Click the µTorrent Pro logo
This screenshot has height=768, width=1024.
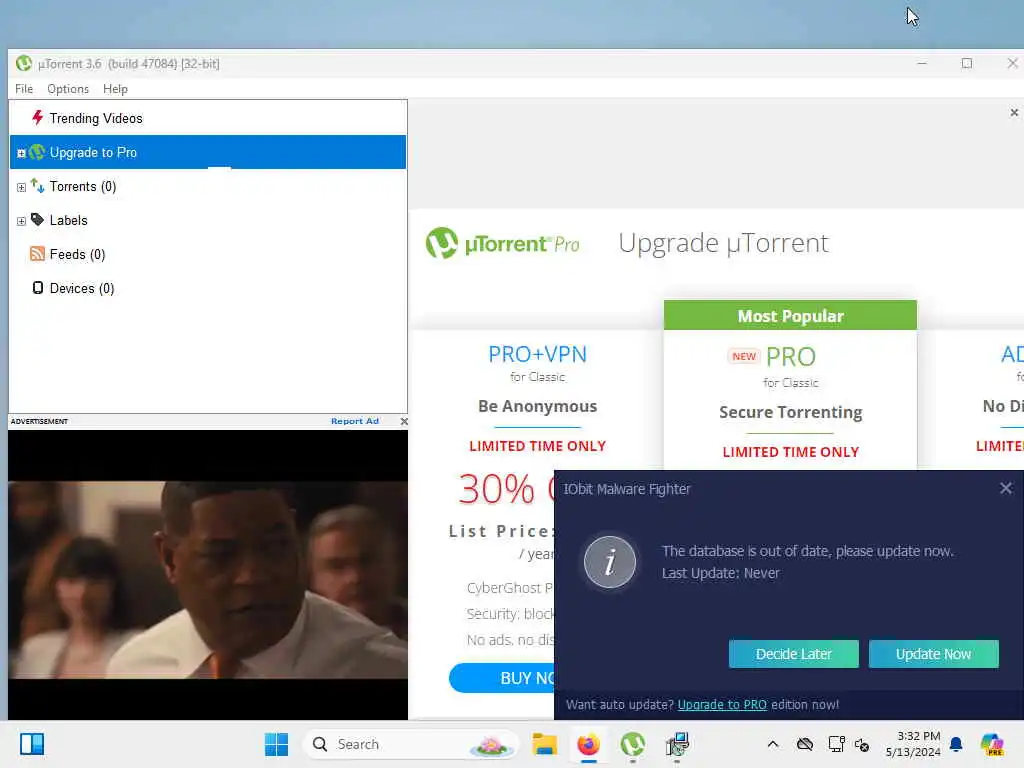click(x=502, y=243)
